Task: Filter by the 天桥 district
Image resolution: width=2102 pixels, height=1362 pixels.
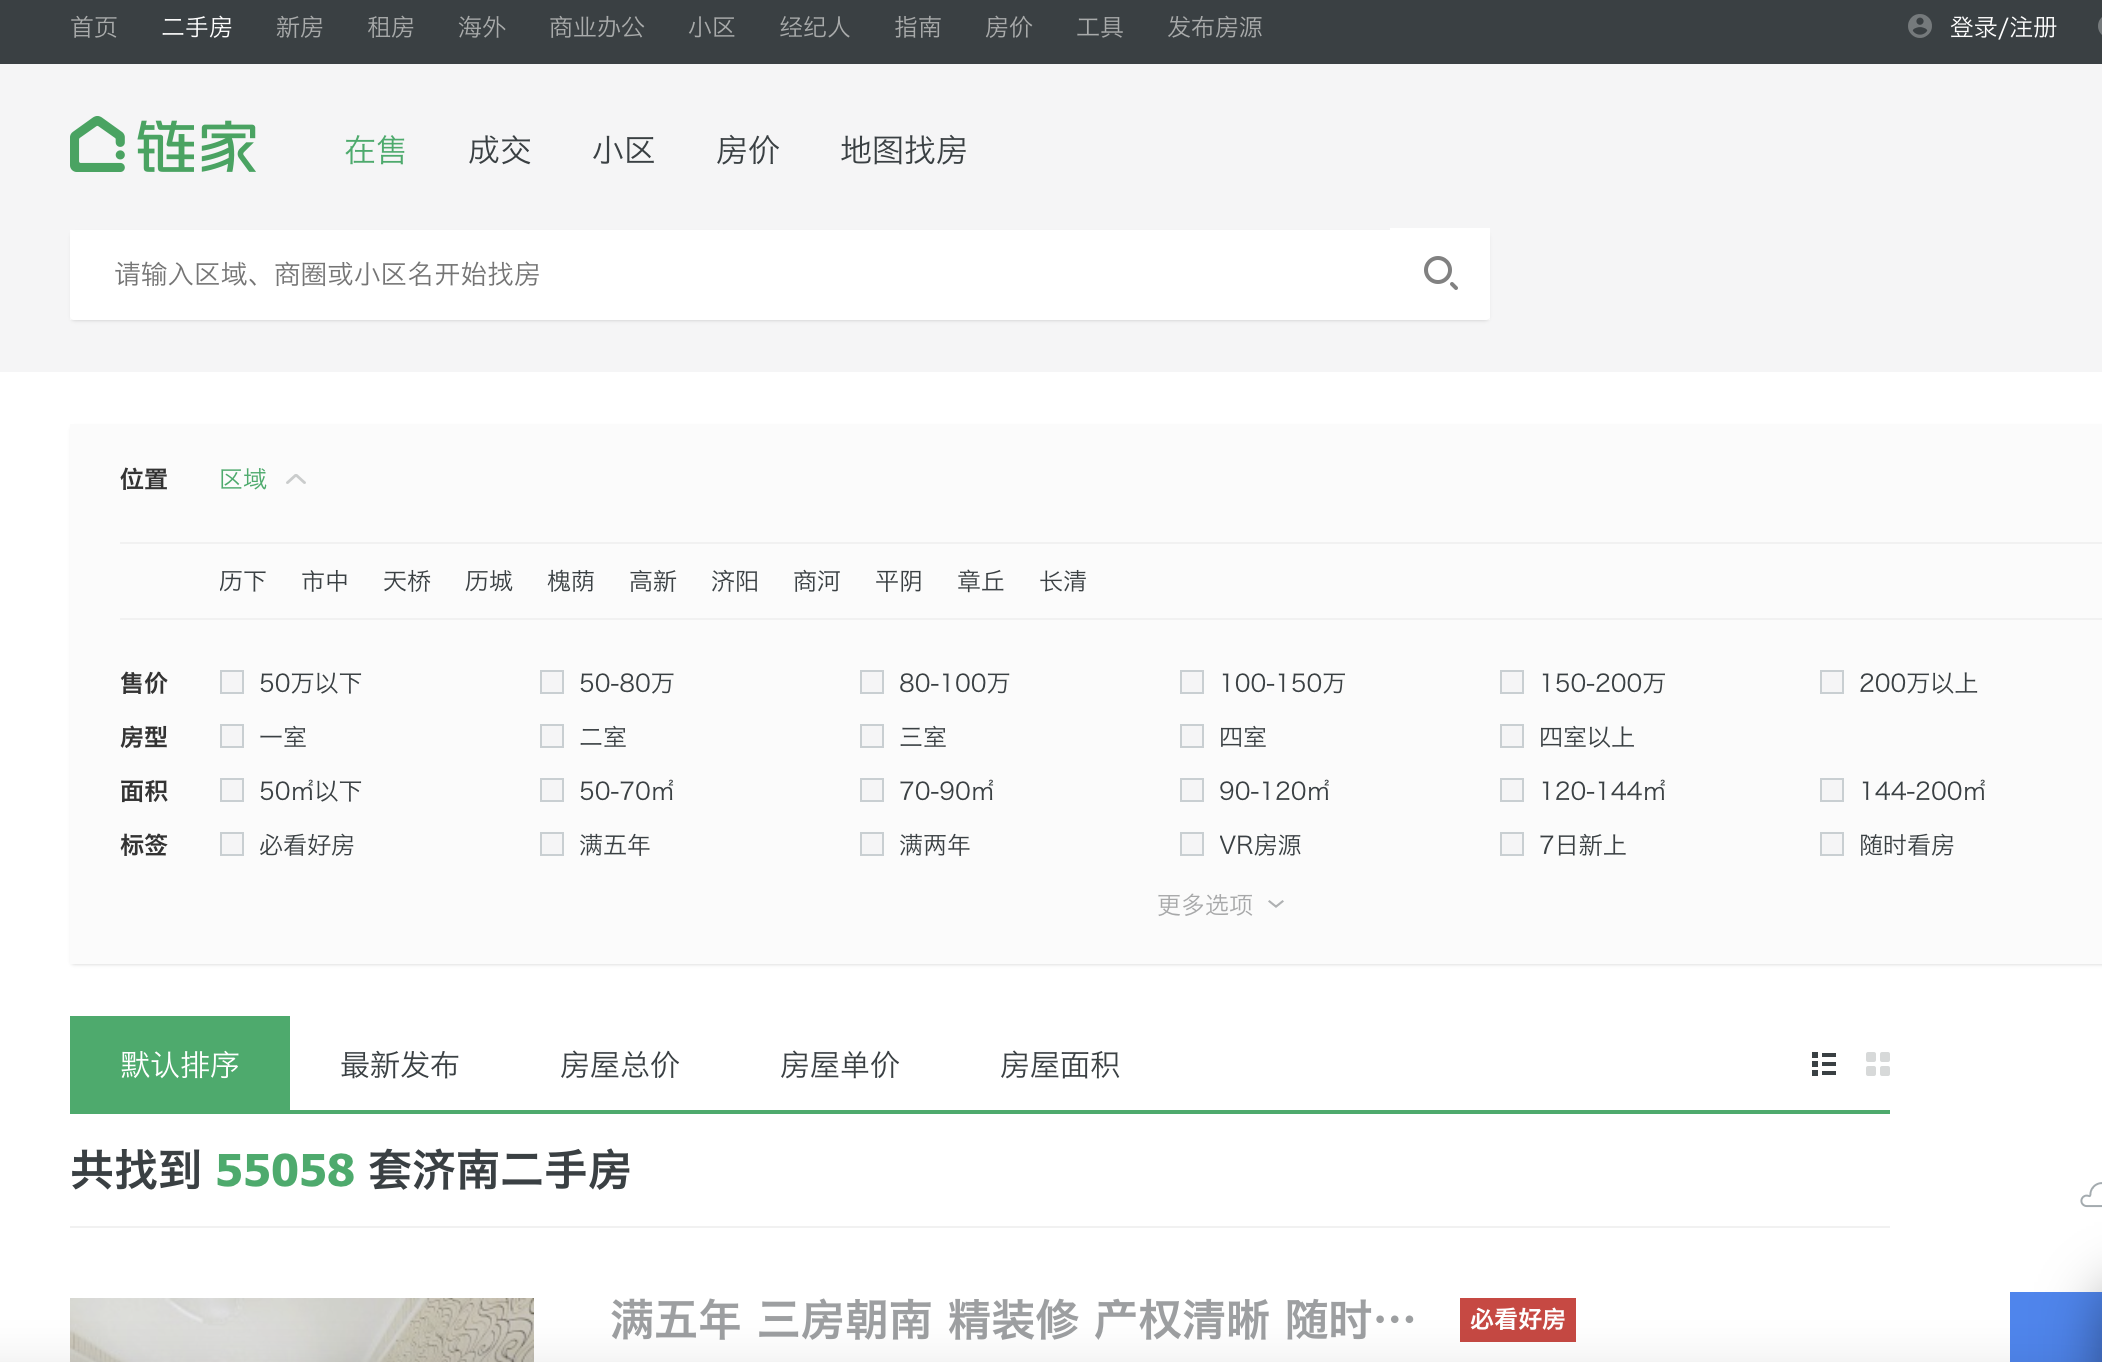Action: tap(407, 581)
